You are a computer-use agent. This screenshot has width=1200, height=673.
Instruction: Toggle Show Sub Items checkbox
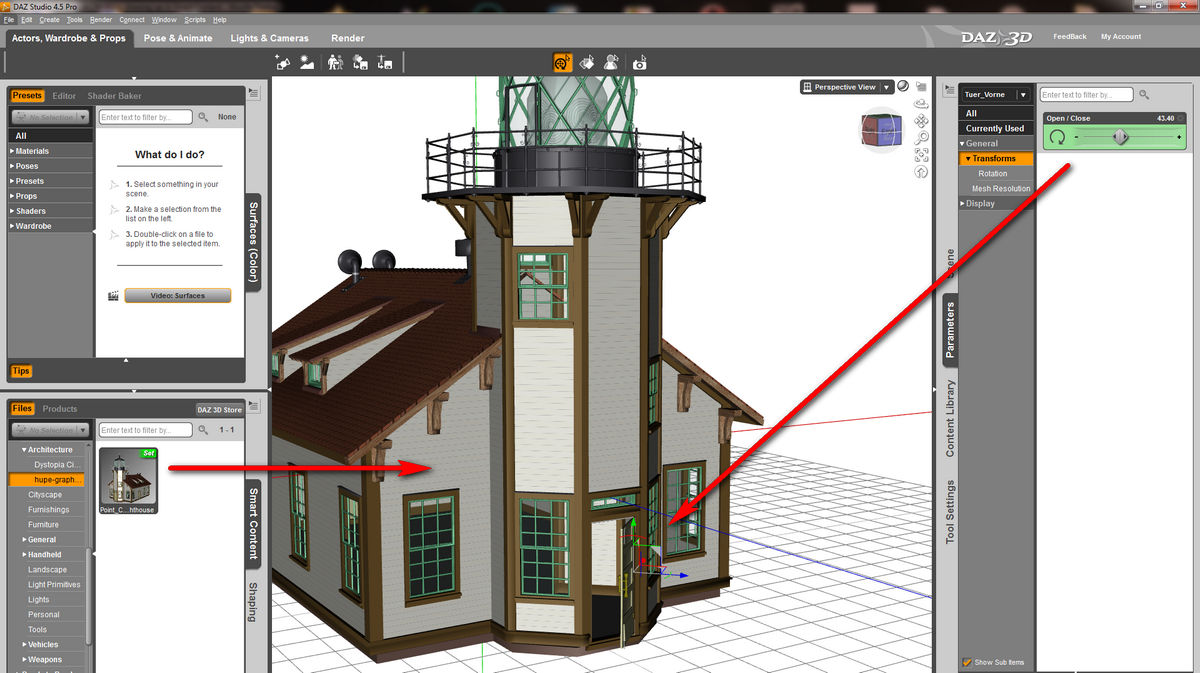tap(967, 662)
